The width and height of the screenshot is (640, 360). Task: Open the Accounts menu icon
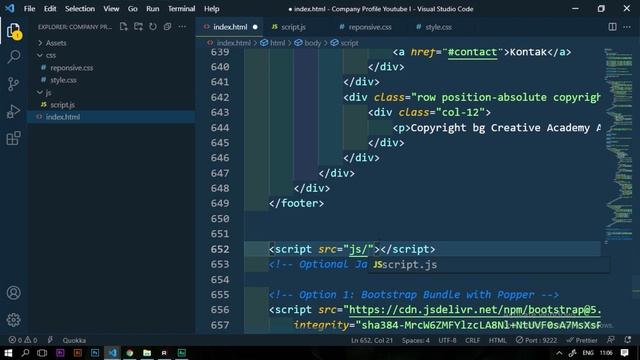(13, 293)
